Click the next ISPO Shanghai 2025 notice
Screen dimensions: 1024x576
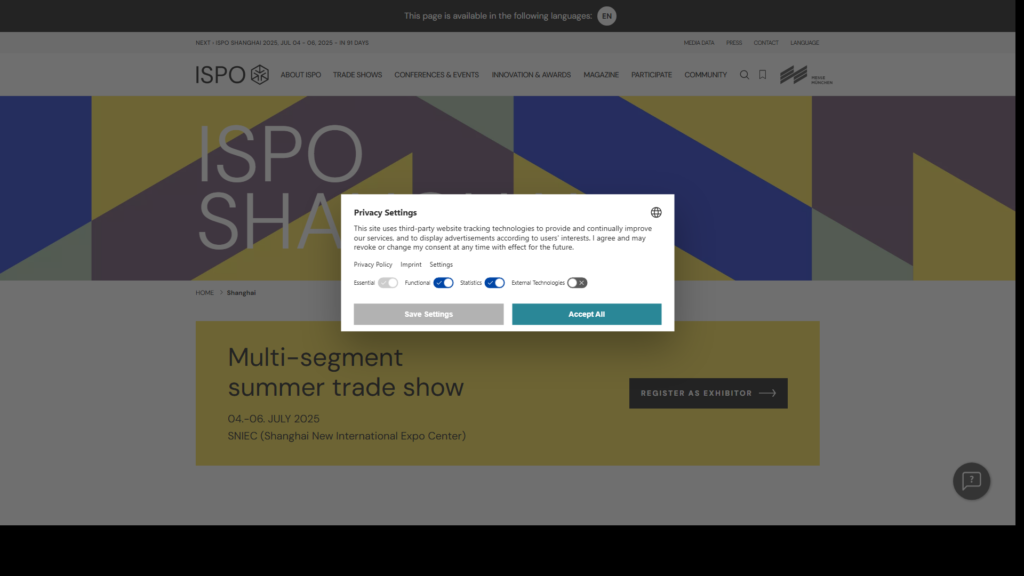click(x=282, y=43)
